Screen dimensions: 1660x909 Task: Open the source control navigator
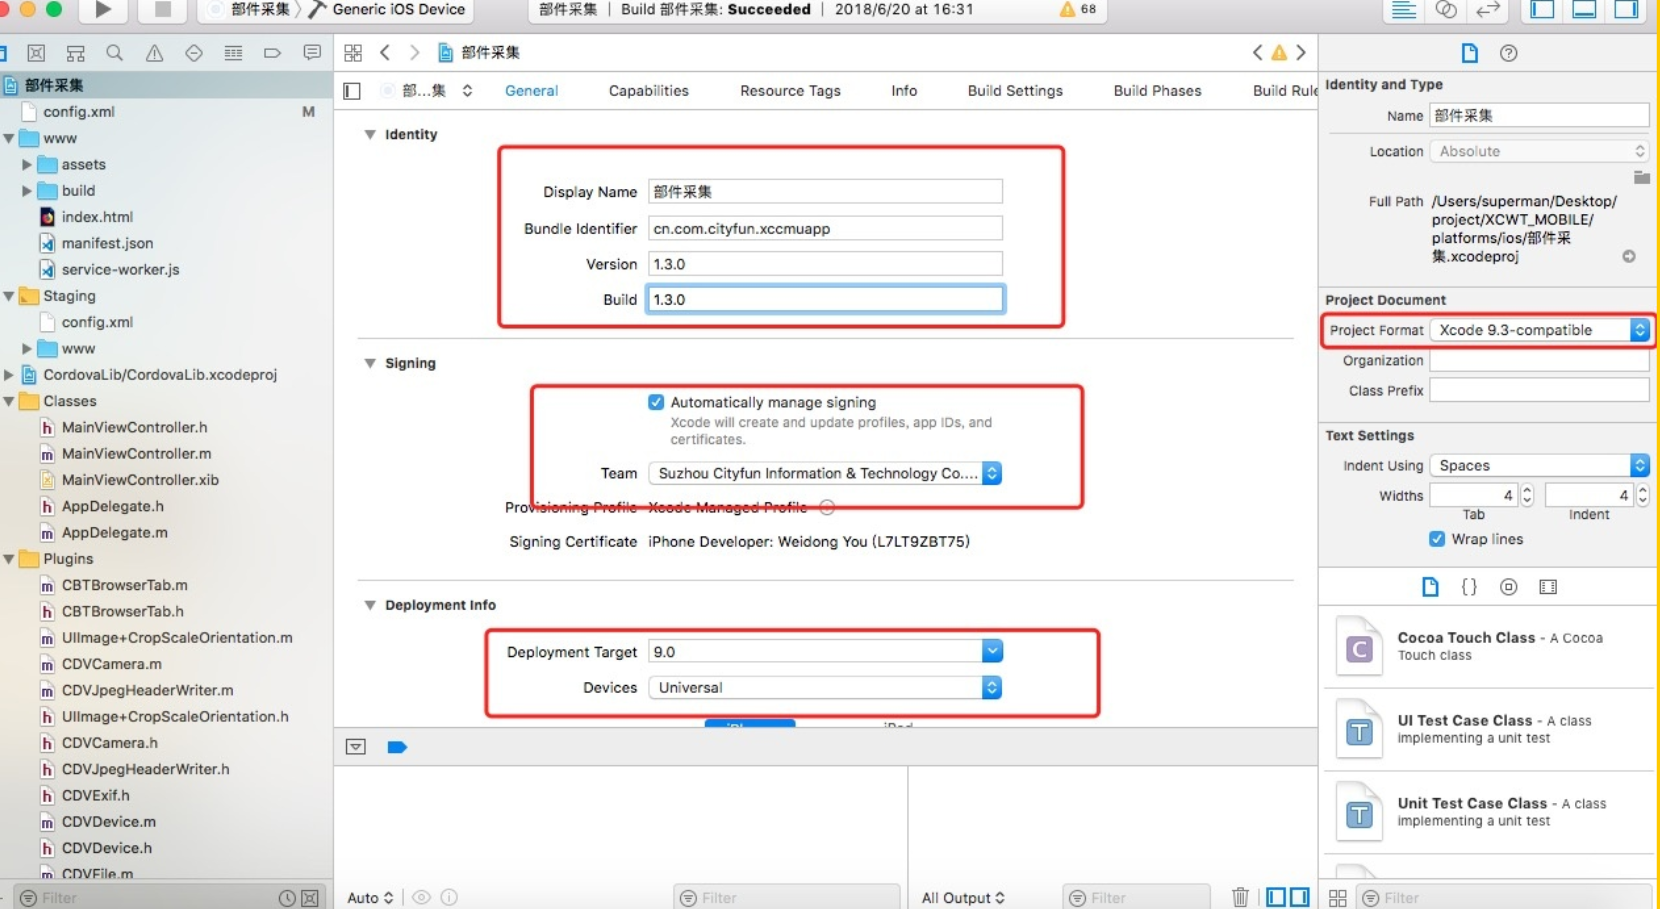point(36,53)
